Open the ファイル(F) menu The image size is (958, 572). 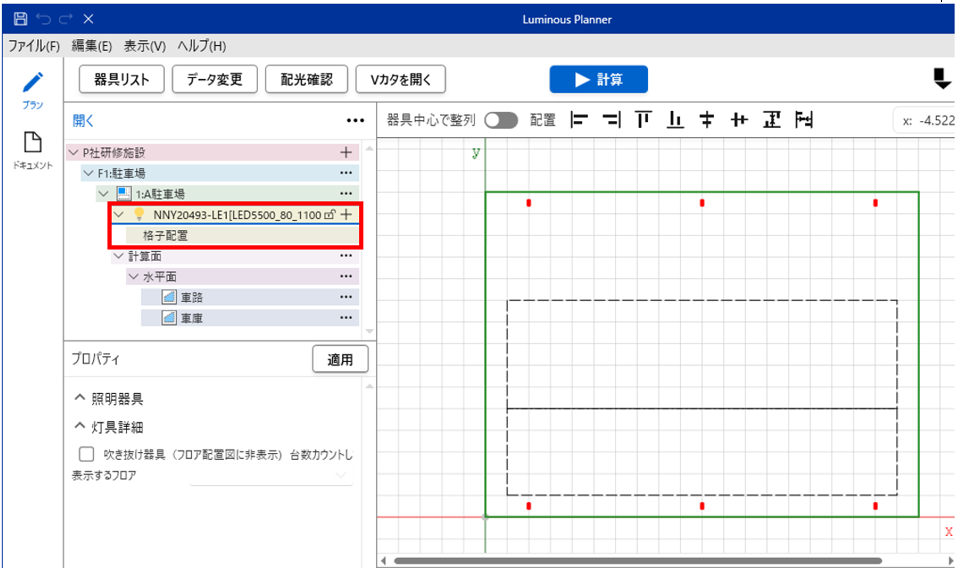click(x=34, y=46)
